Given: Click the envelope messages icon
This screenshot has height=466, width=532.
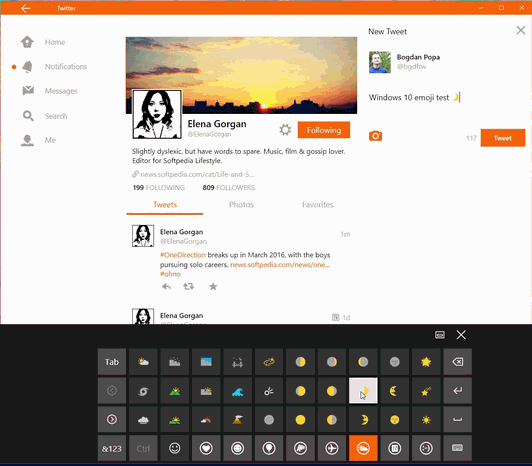Looking at the screenshot, I should (x=28, y=91).
